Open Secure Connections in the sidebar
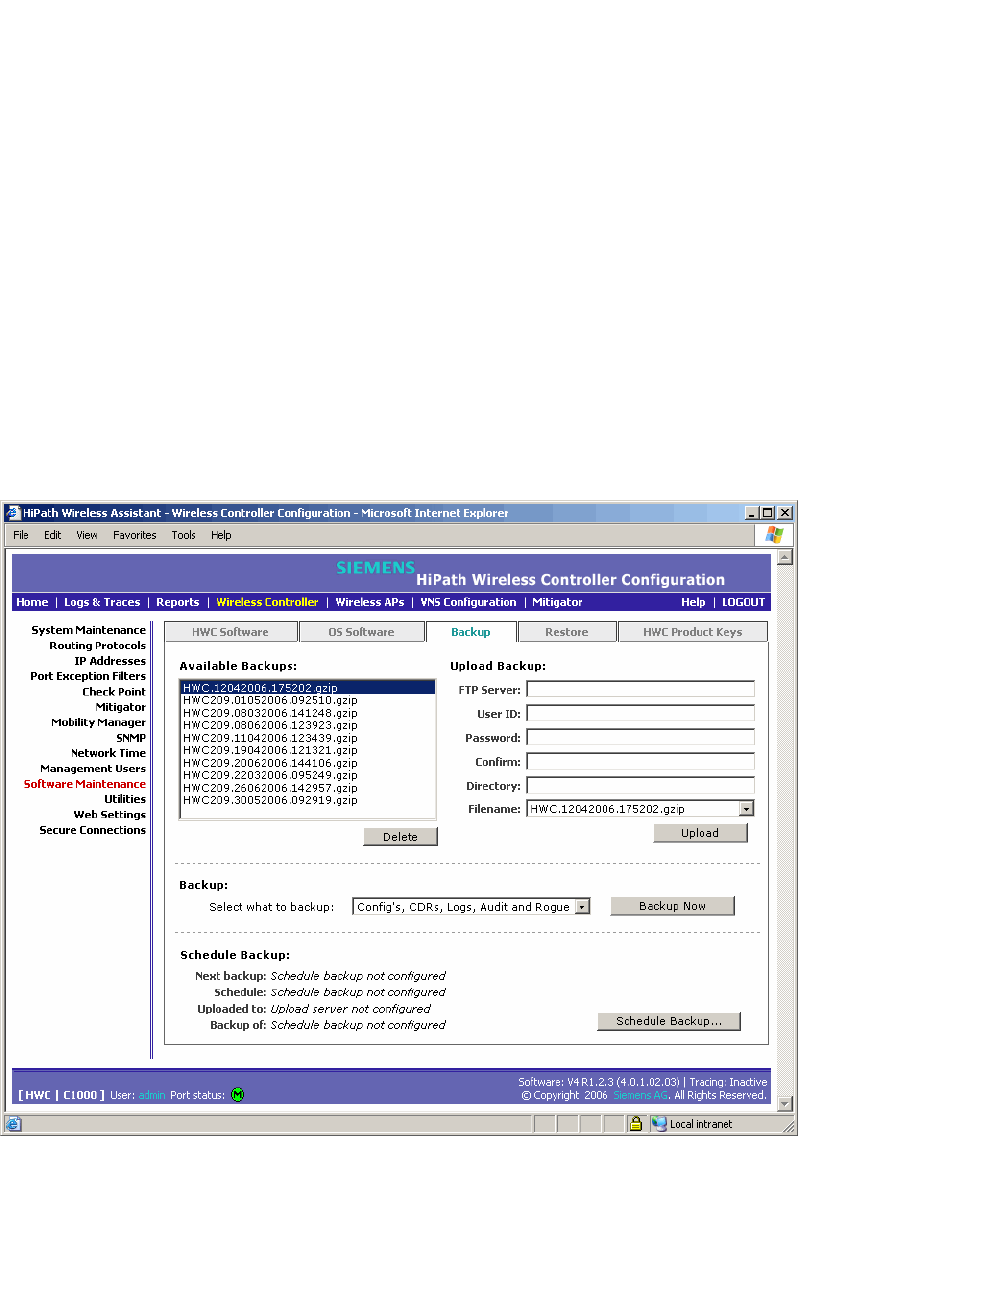The height and width of the screenshot is (1314, 992). point(92,830)
